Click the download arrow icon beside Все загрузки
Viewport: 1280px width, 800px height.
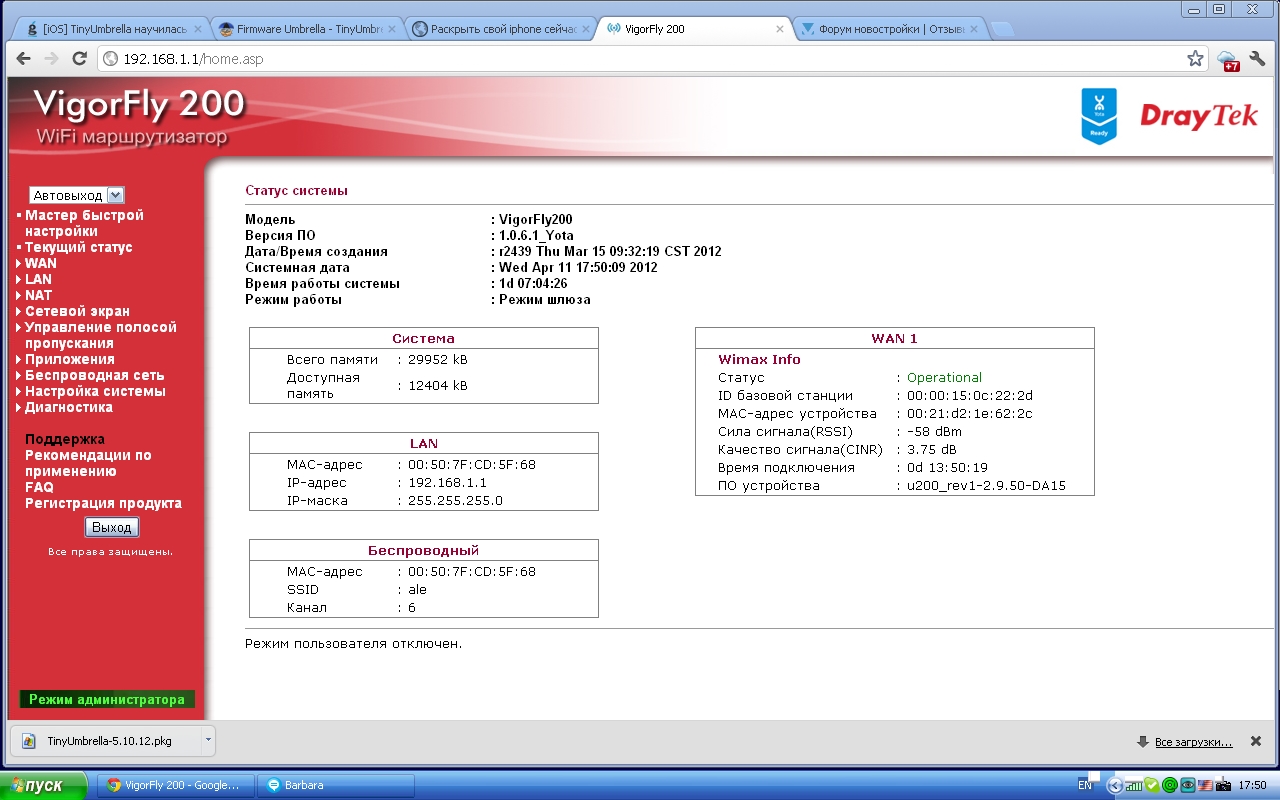(x=1142, y=742)
